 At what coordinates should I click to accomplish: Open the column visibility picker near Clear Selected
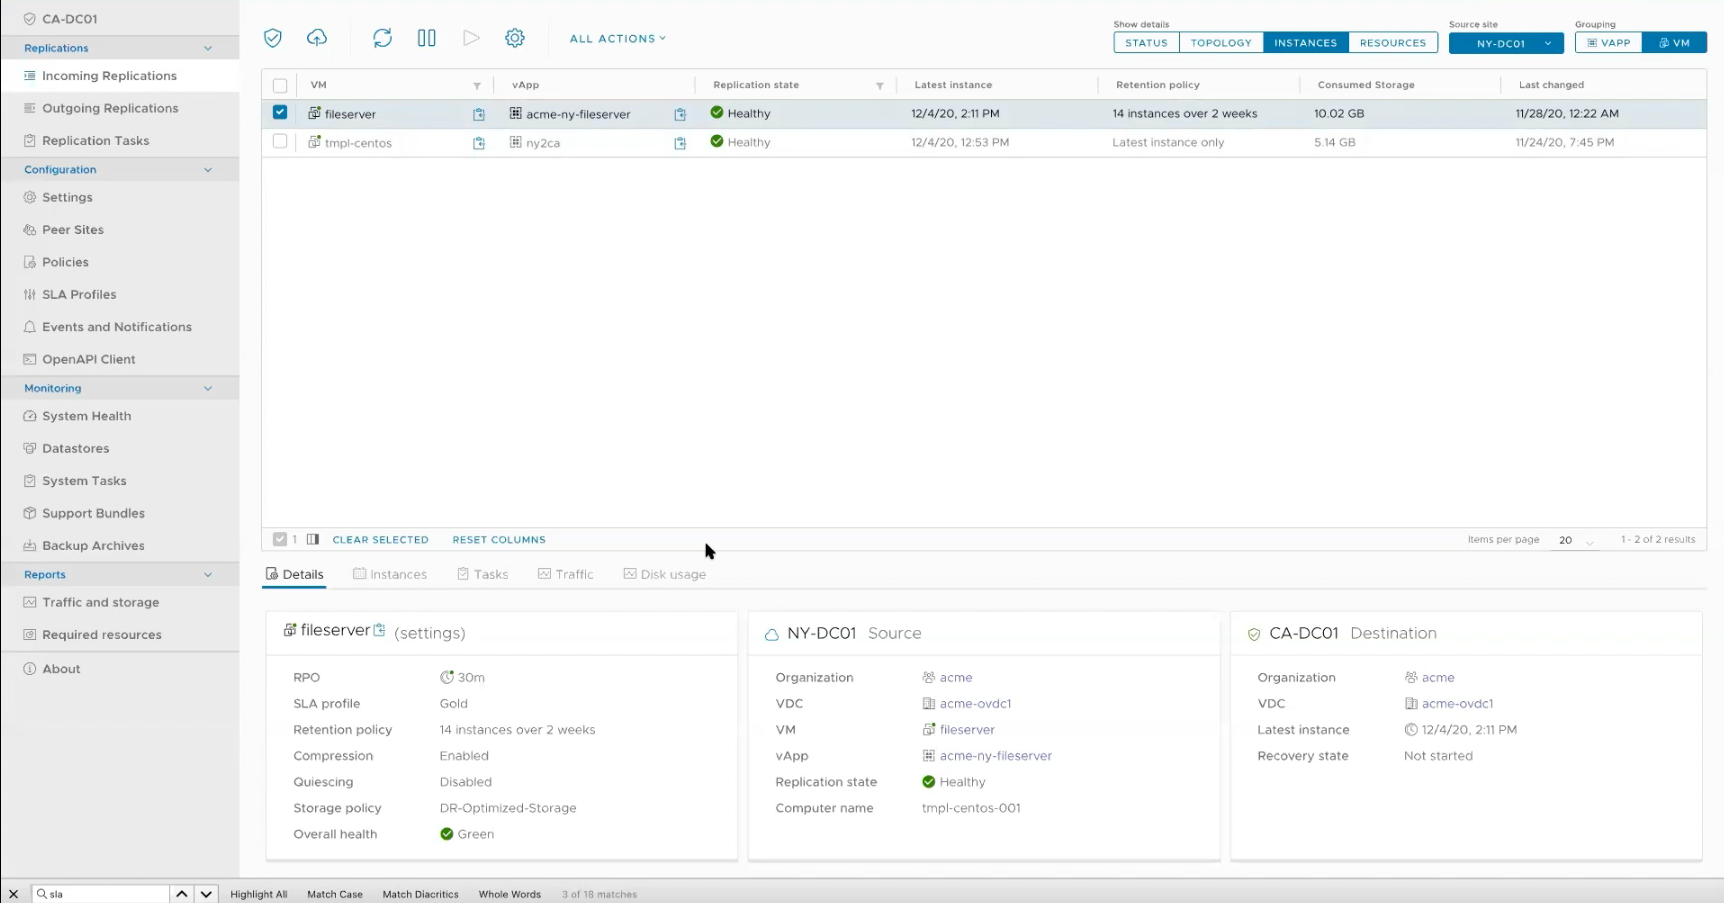[x=312, y=539]
